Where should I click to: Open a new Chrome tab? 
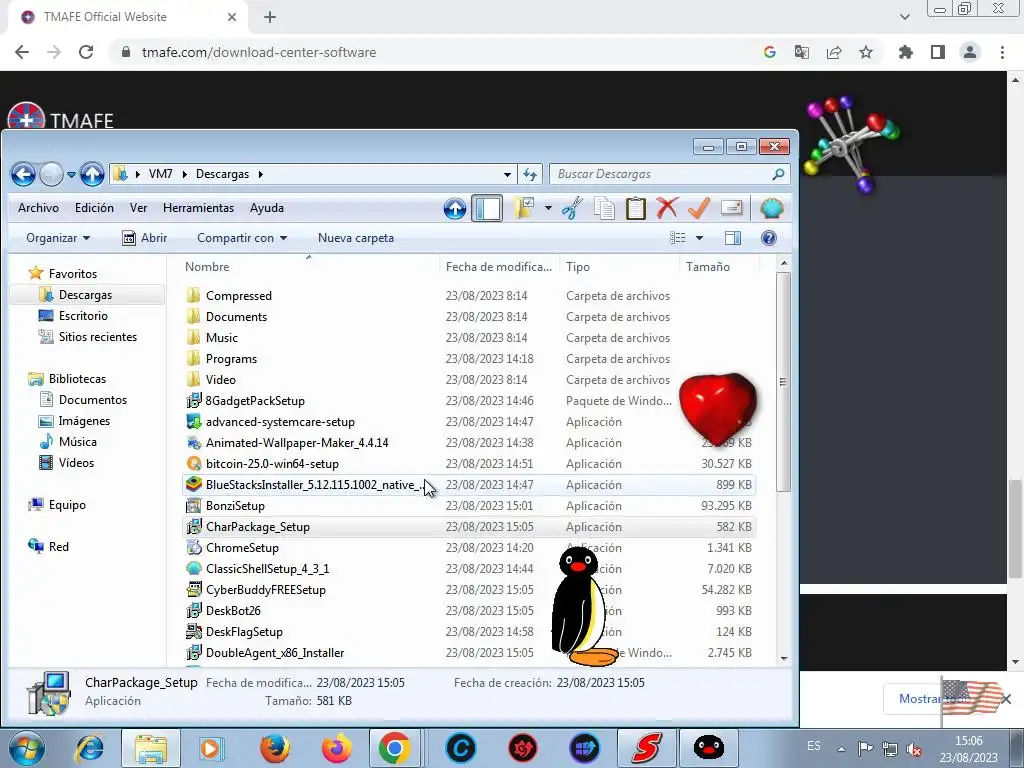[x=270, y=17]
